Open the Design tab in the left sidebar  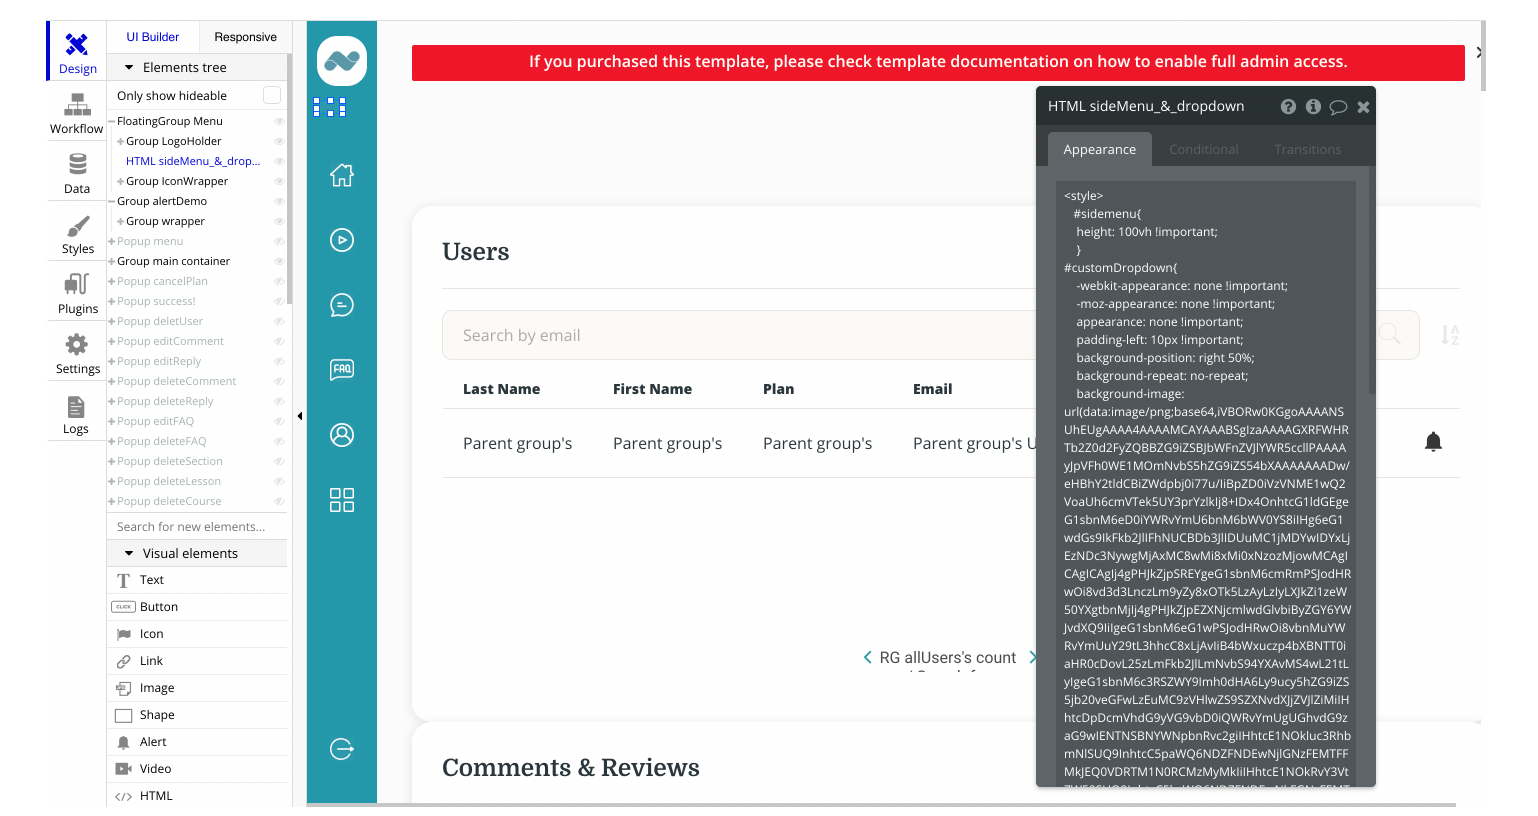[x=77, y=52]
